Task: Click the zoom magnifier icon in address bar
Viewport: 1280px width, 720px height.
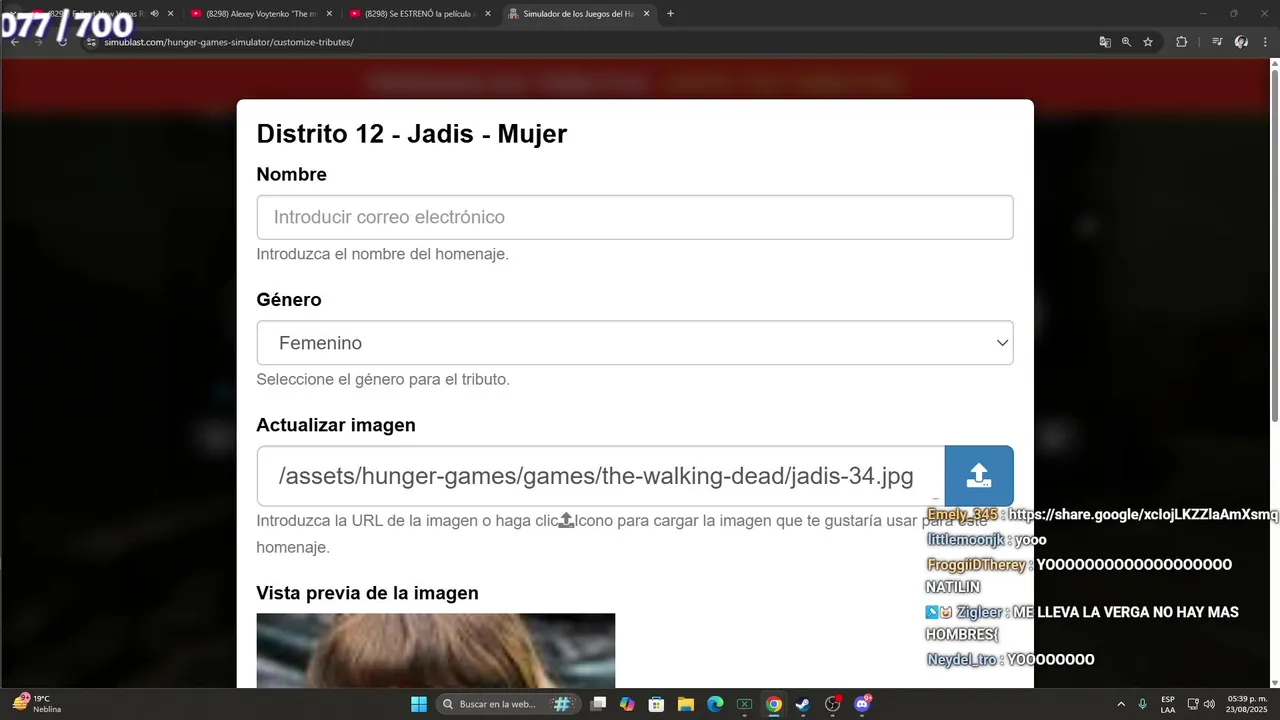Action: click(1126, 42)
